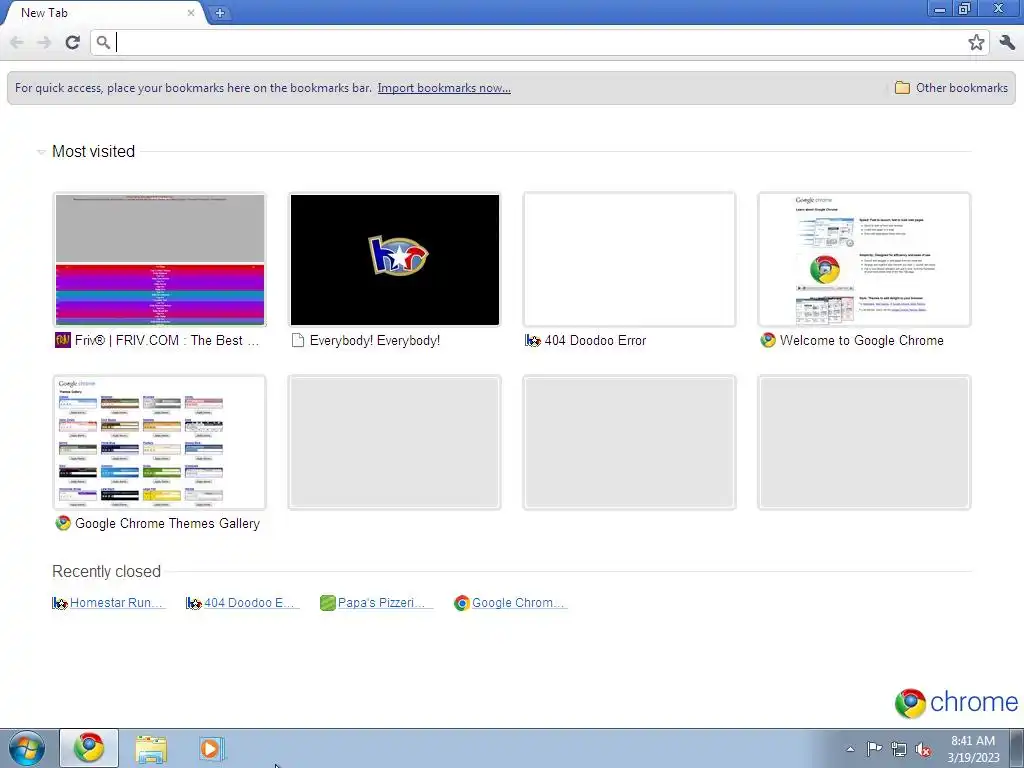This screenshot has height=768, width=1024.
Task: Open a new tab with plus button
Action: click(220, 12)
